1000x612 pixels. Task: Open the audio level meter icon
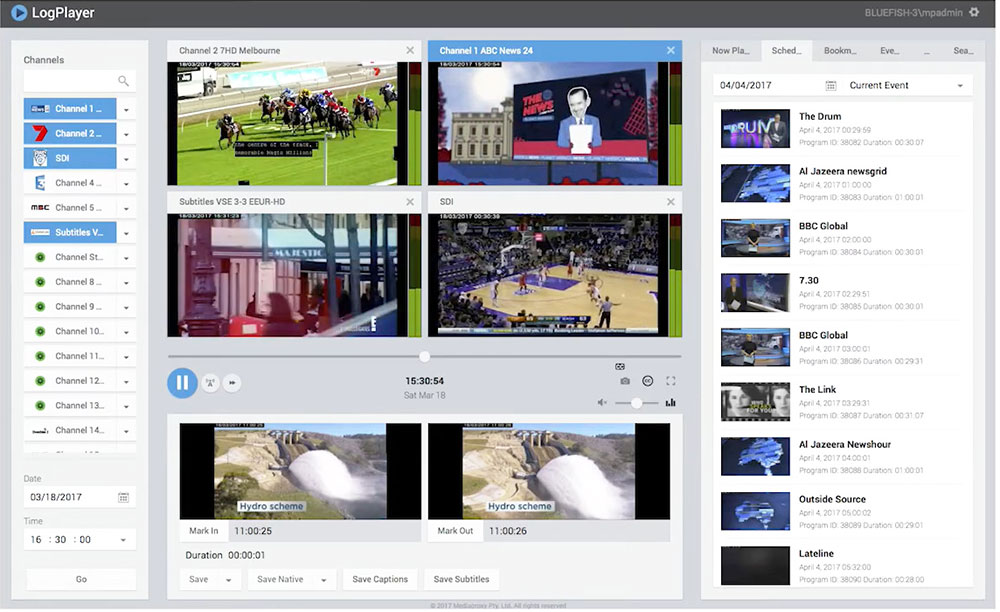pos(671,403)
